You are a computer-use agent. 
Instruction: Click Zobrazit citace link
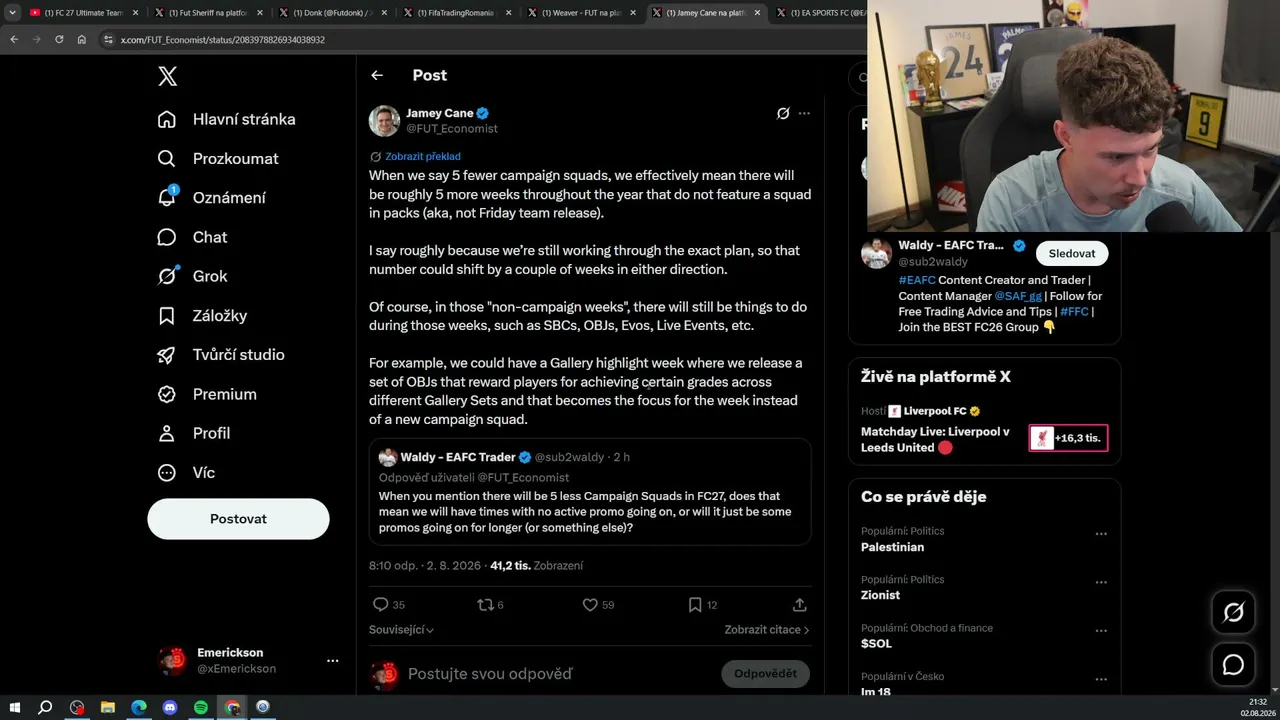767,630
